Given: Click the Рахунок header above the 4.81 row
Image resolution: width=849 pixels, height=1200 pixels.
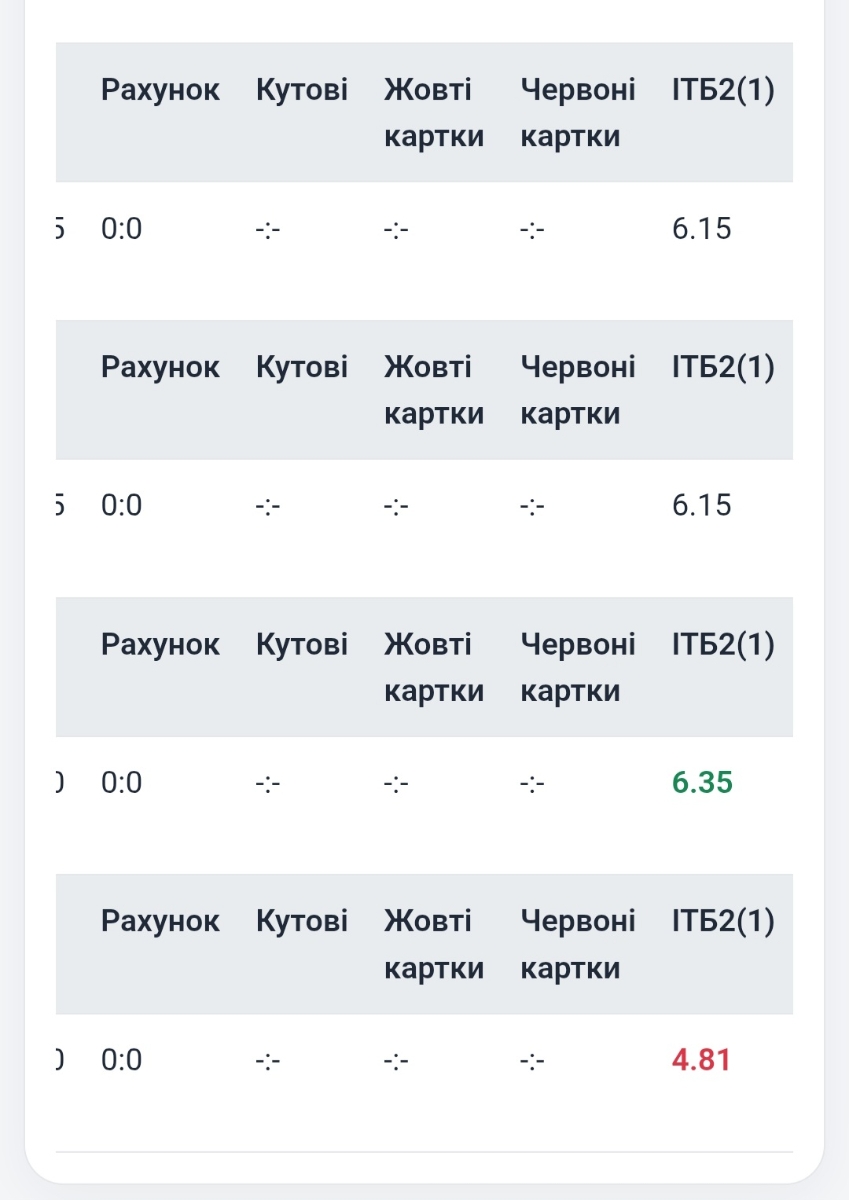Looking at the screenshot, I should tap(160, 921).
